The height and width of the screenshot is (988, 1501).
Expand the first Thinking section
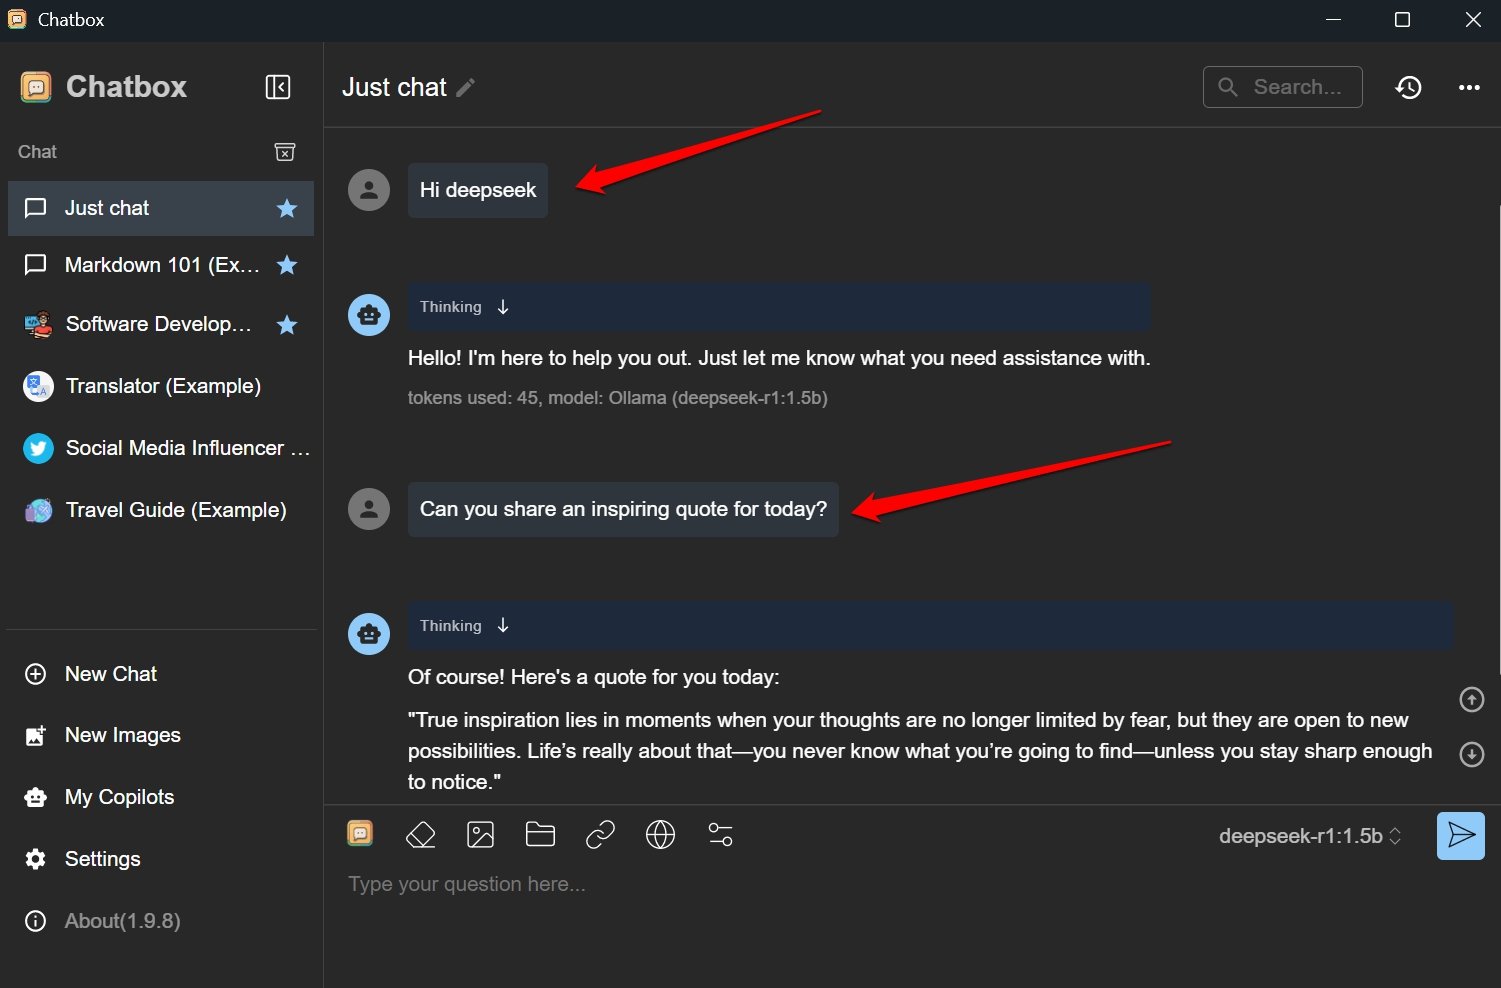(x=778, y=307)
